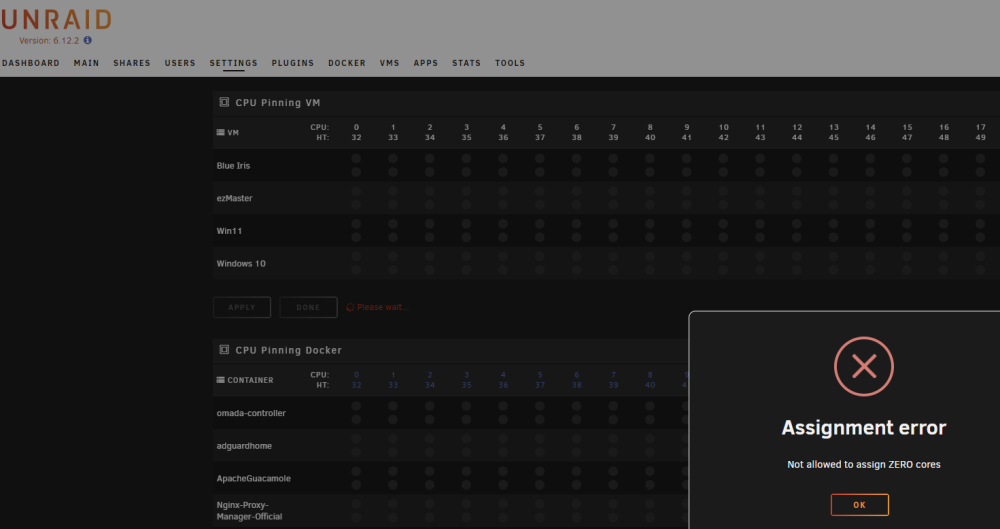This screenshot has height=529, width=1000.
Task: Click the Nginx-Proxy-Manager-Official container name
Action: tap(249, 510)
